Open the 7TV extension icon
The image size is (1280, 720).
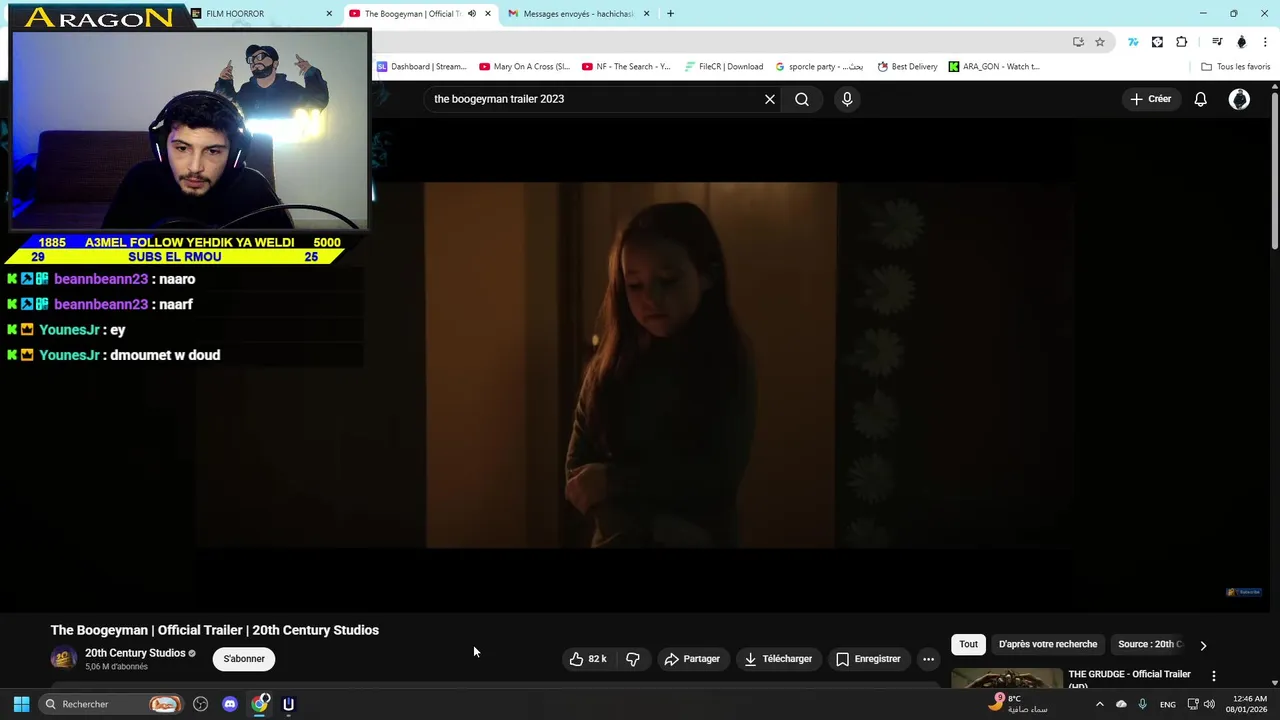click(1133, 42)
